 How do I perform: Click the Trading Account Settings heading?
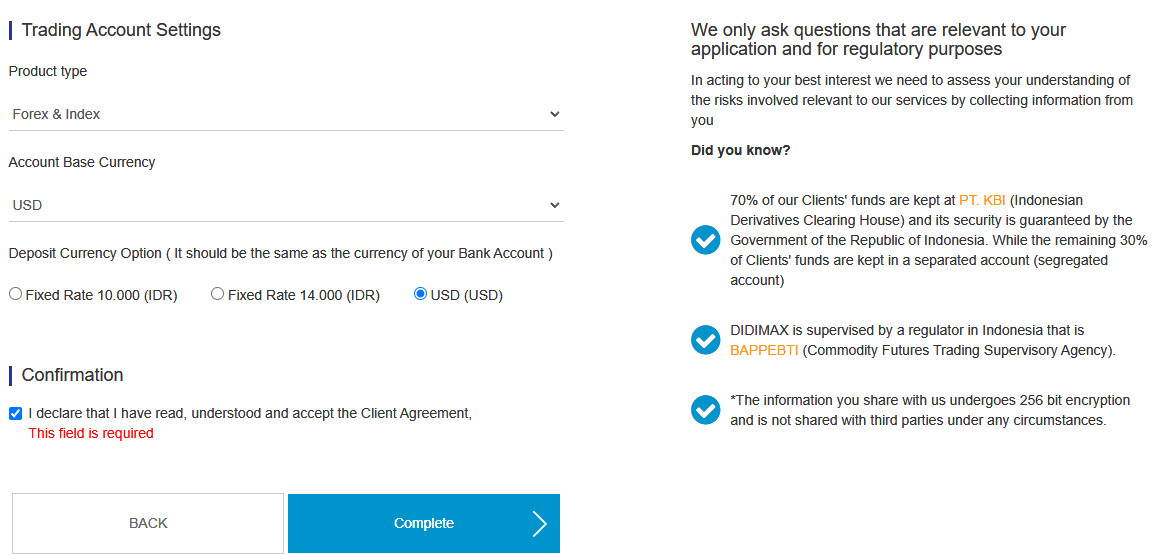pos(122,30)
